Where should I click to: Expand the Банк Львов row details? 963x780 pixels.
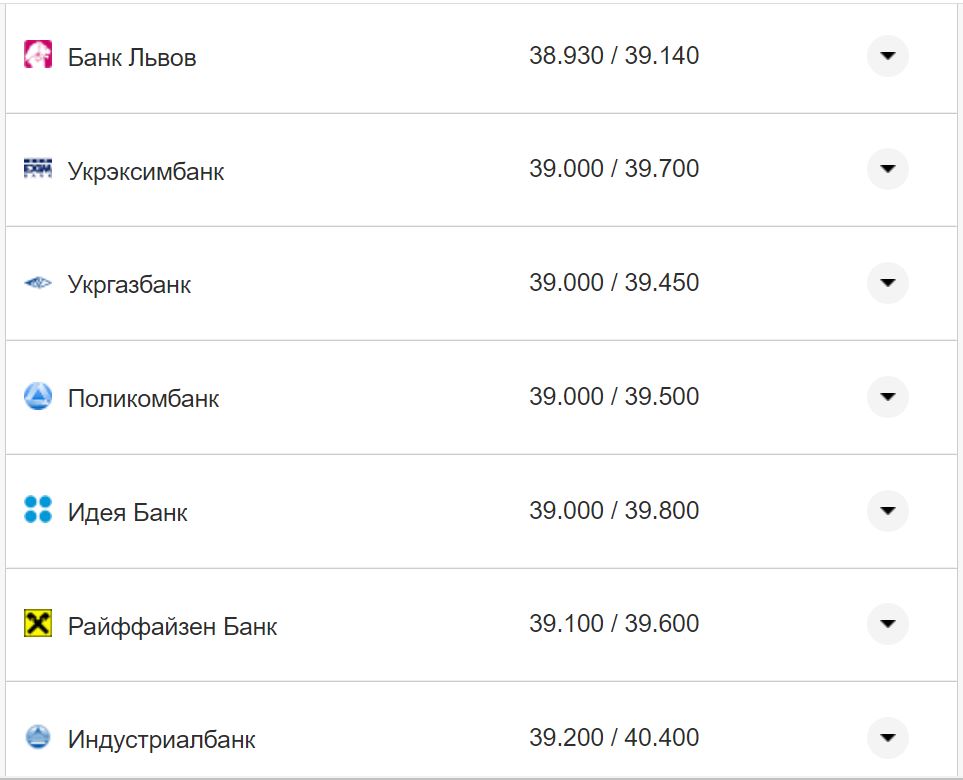pyautogui.click(x=887, y=56)
